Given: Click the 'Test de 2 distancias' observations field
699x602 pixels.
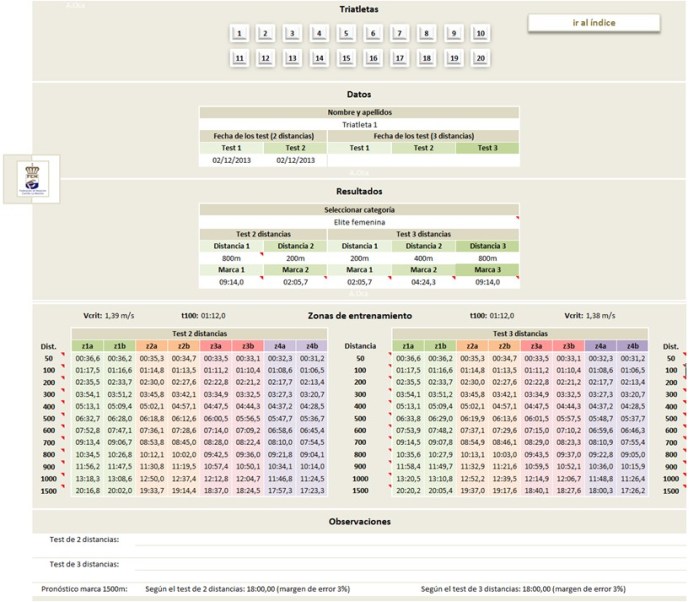Looking at the screenshot, I should tap(400, 540).
